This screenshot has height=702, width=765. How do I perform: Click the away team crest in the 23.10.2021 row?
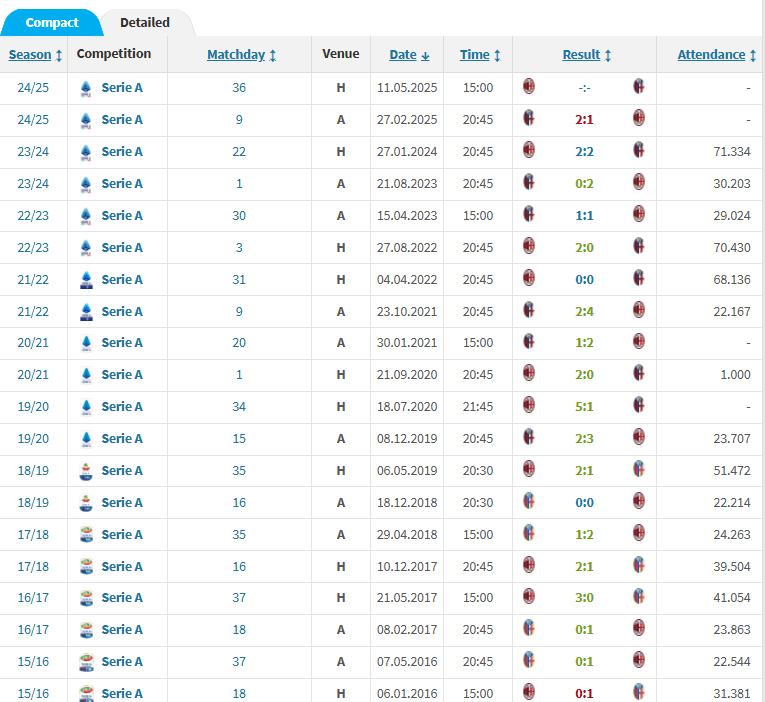(x=639, y=310)
